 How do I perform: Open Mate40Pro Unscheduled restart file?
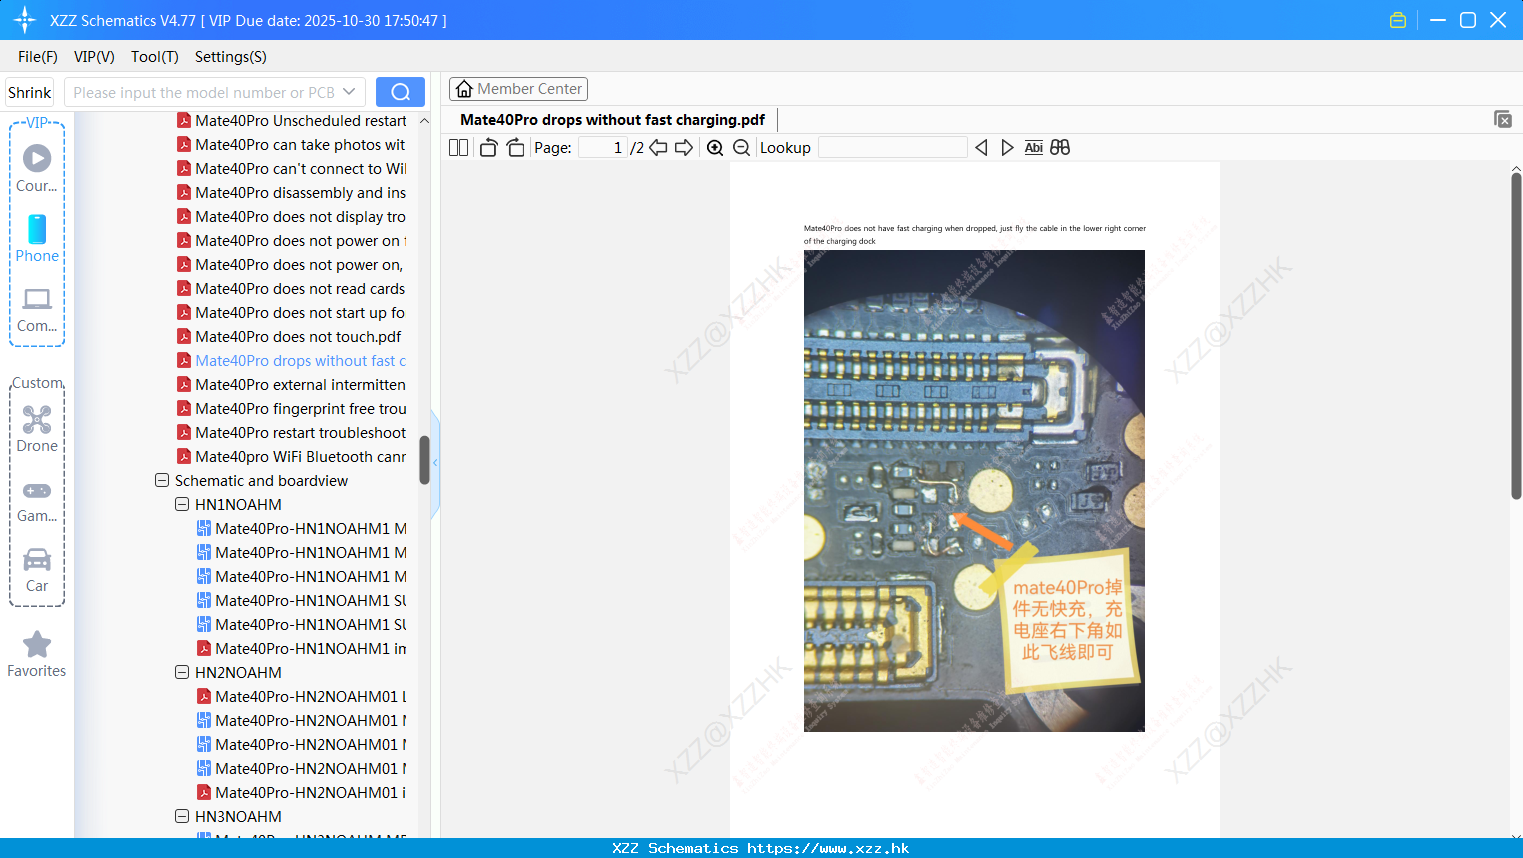(292, 120)
